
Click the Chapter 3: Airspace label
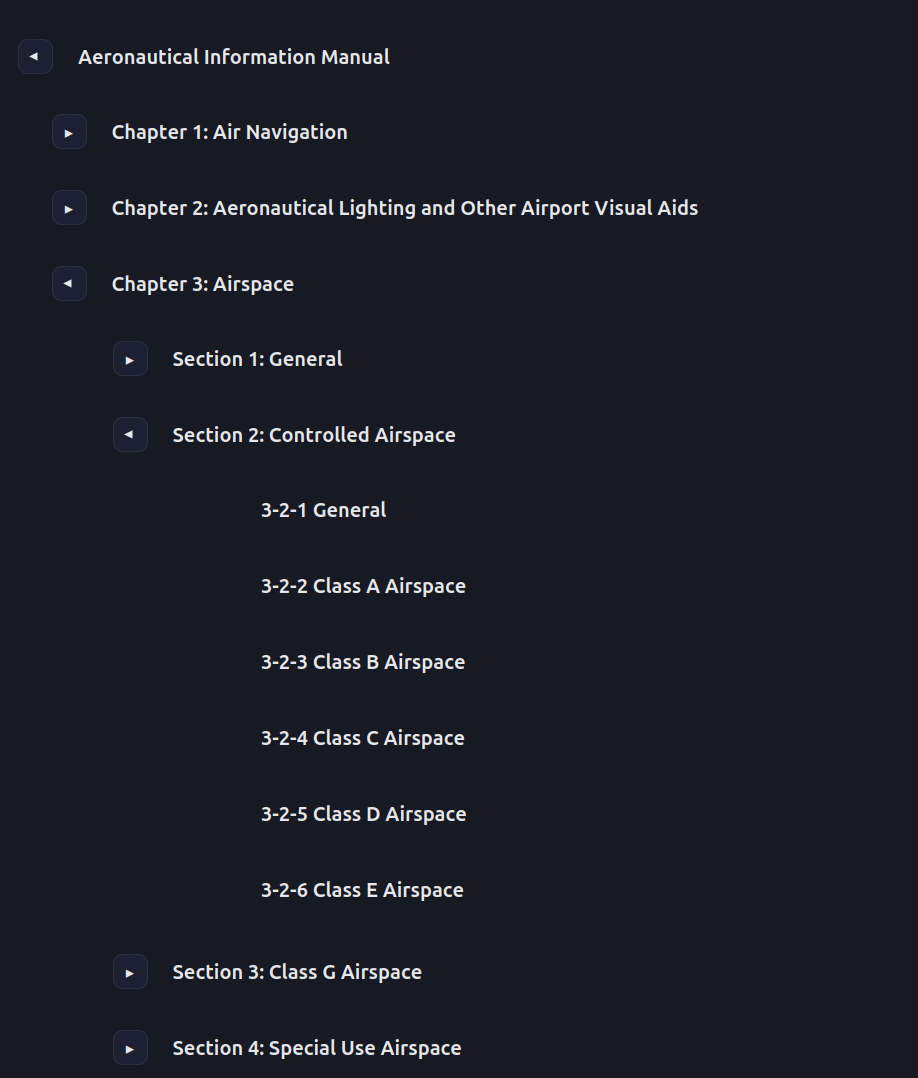[202, 284]
